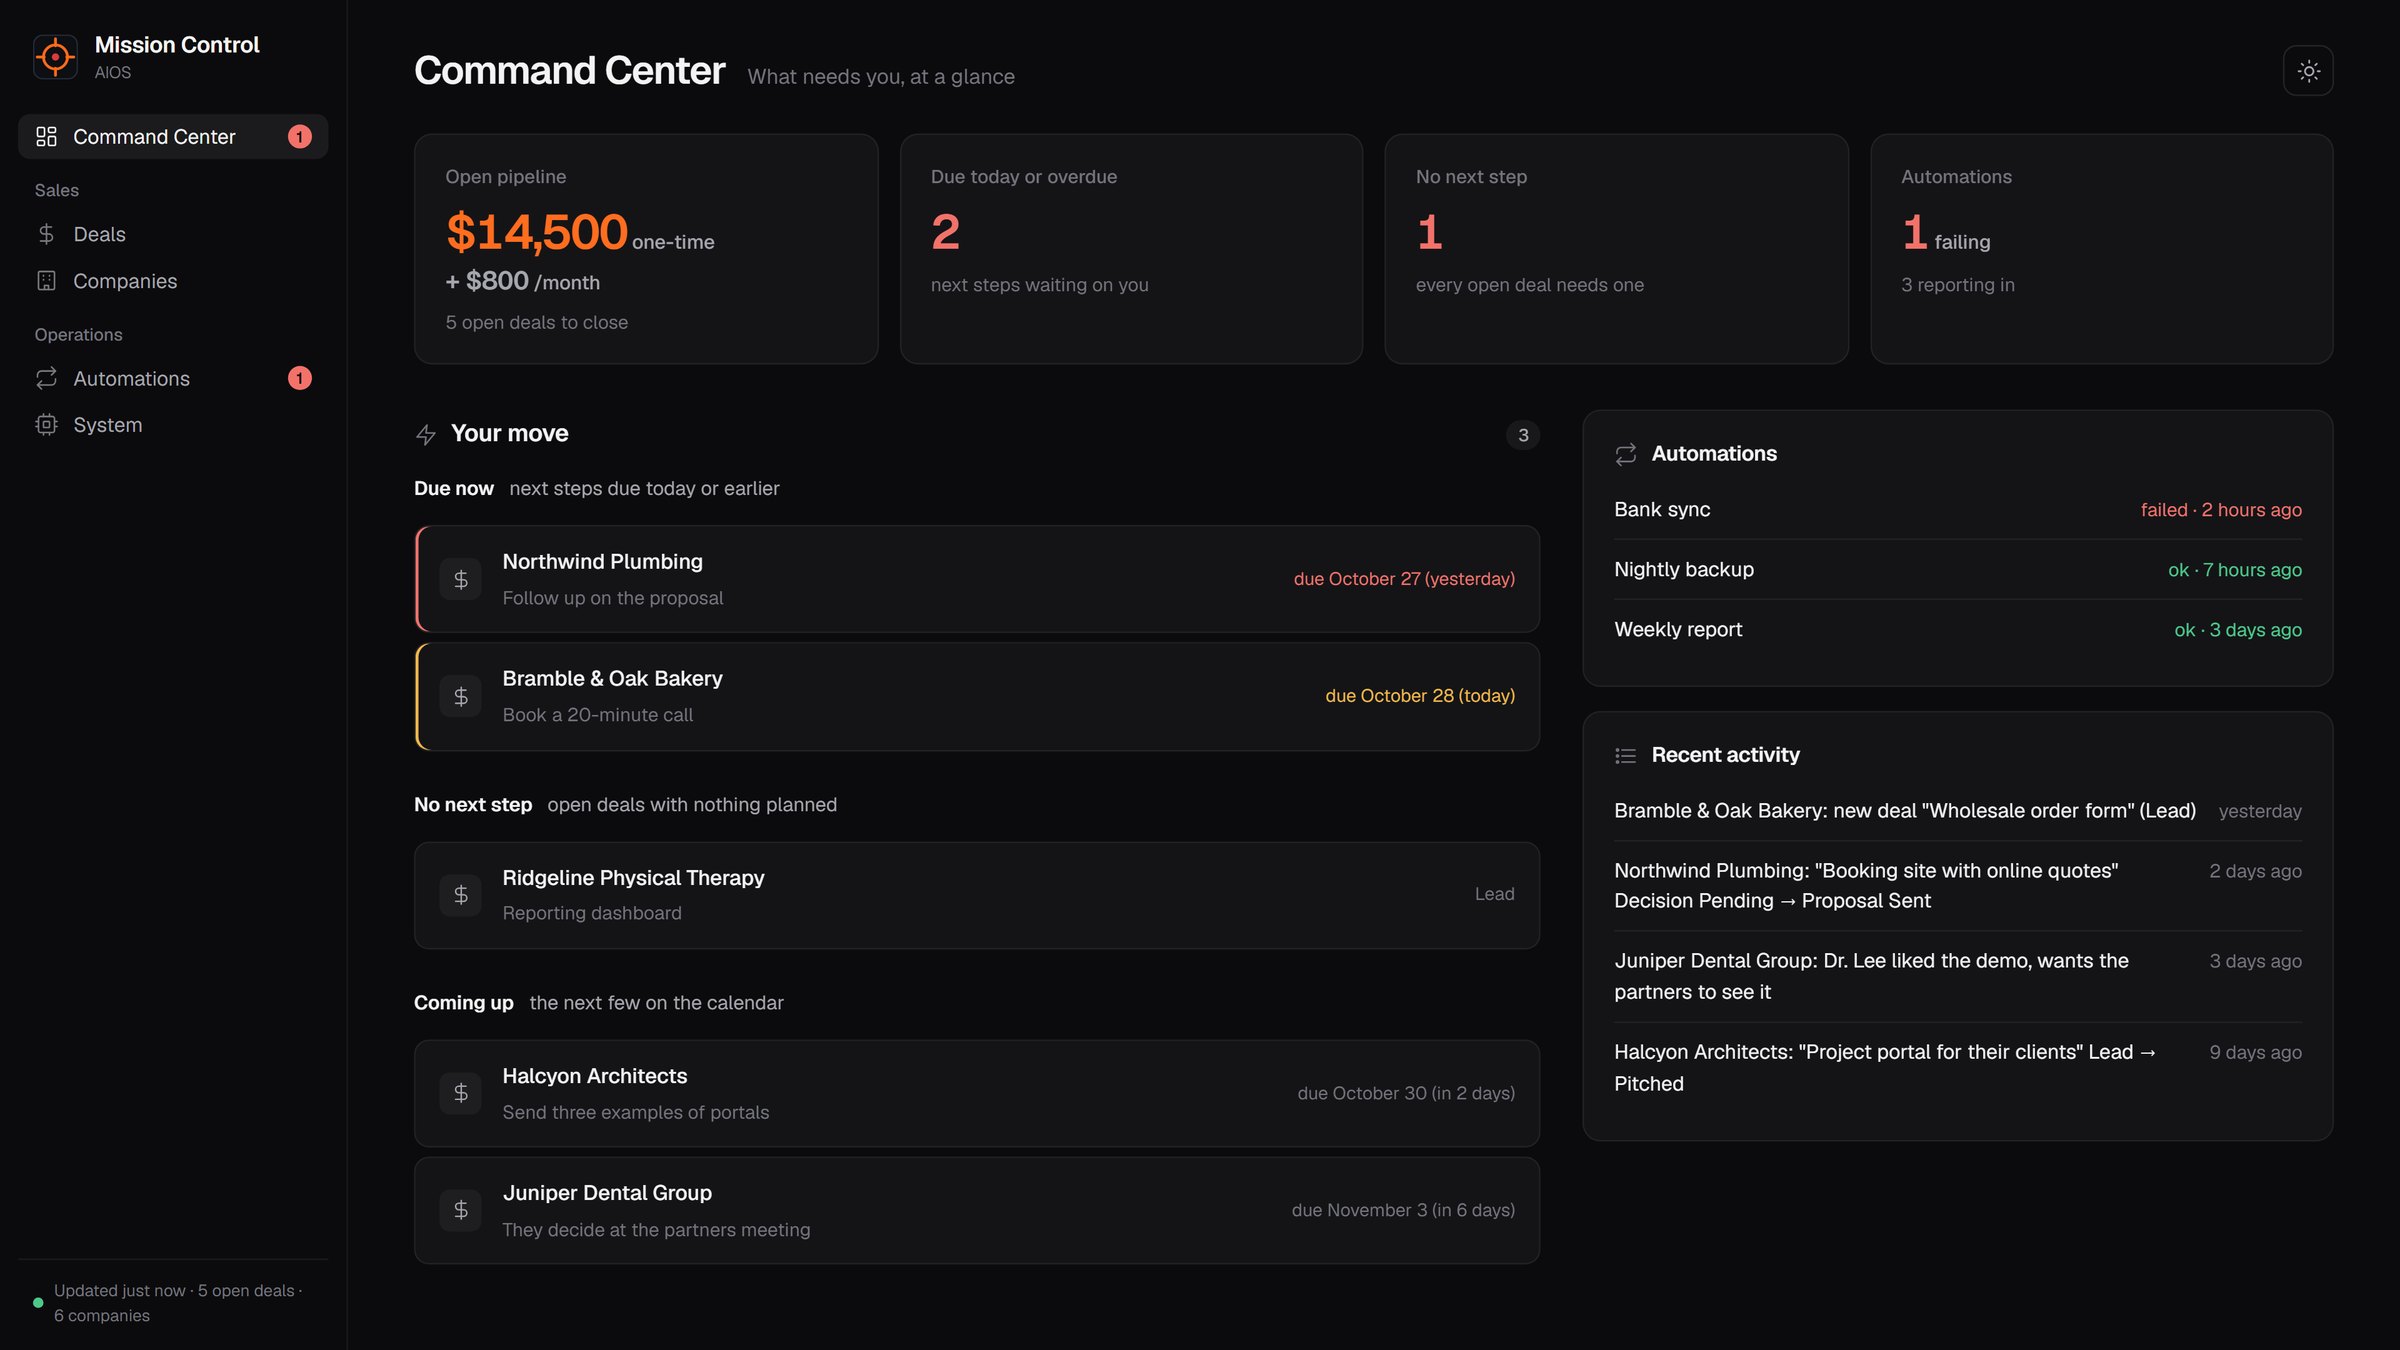Click the dollar icon on Bramble & Oak Bakery row
The width and height of the screenshot is (2400, 1350).
461,696
